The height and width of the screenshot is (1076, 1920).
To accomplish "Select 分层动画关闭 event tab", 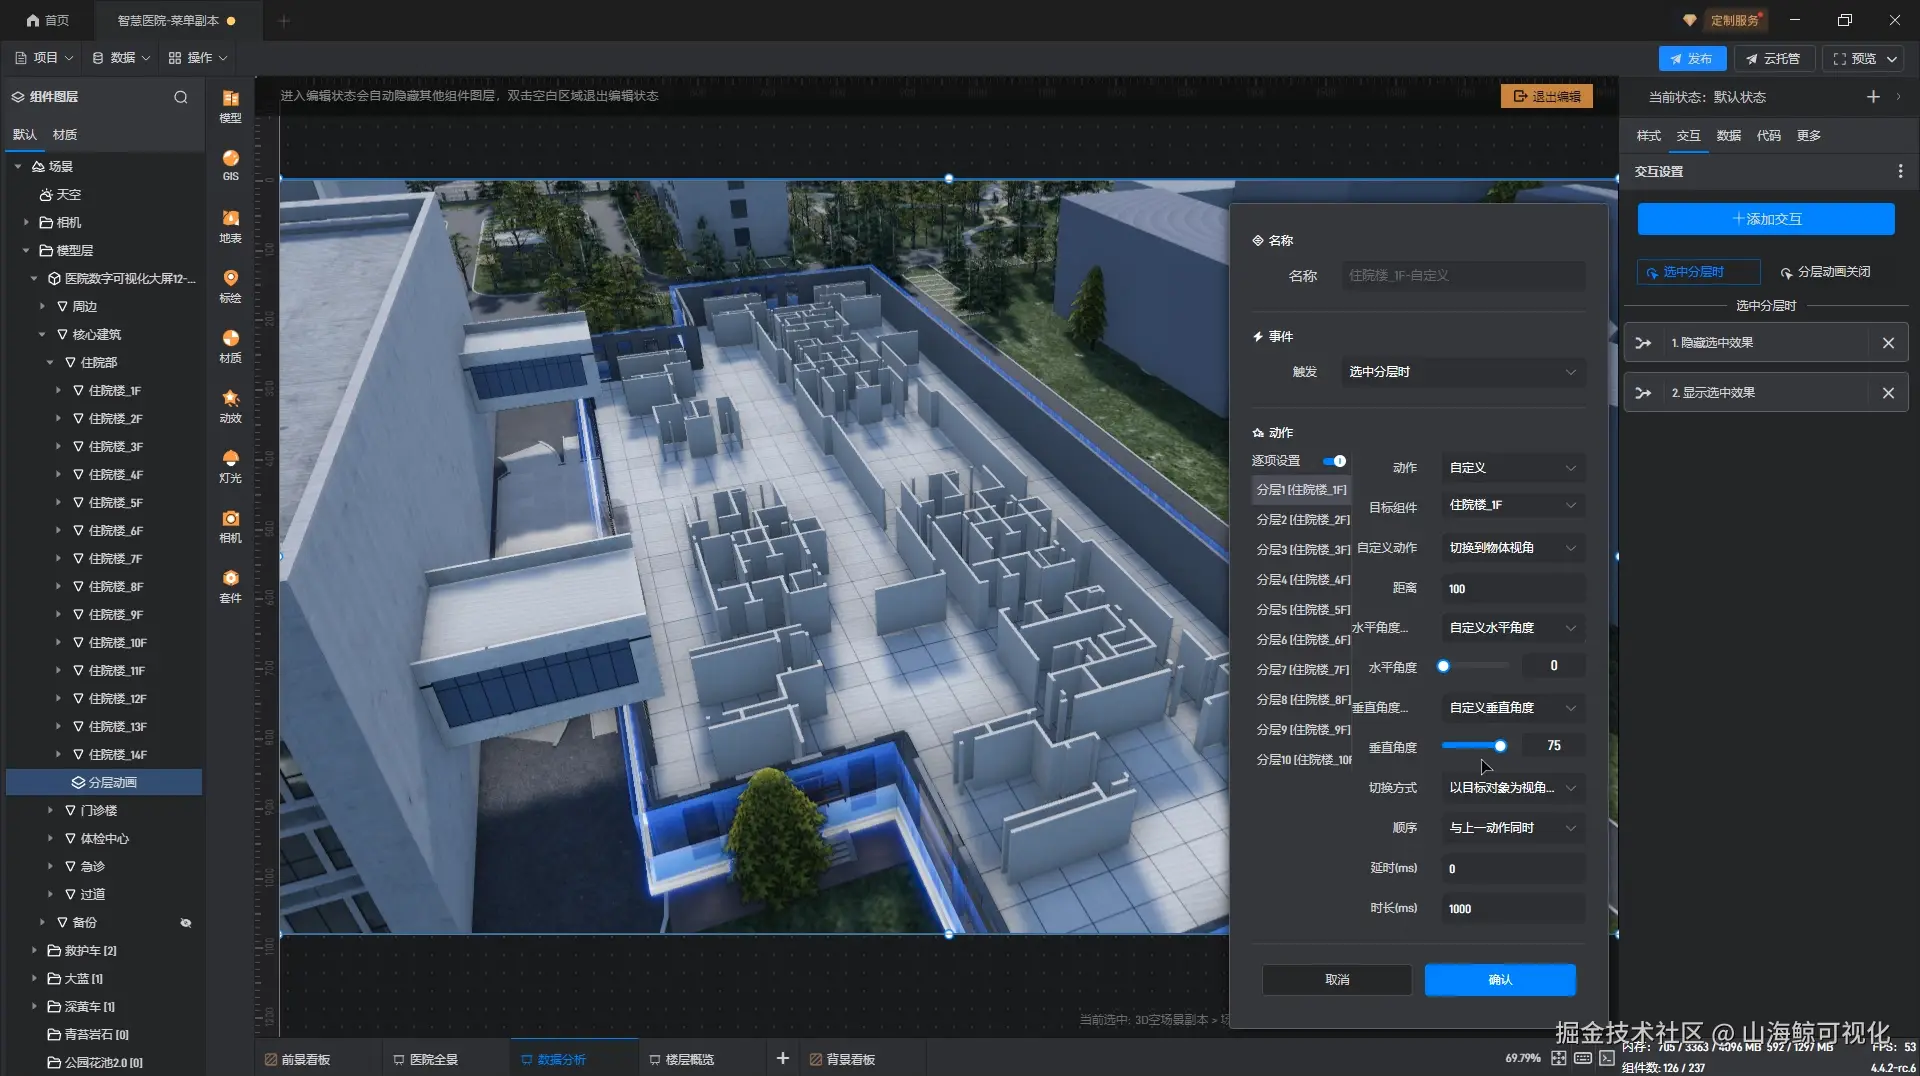I will (x=1825, y=272).
